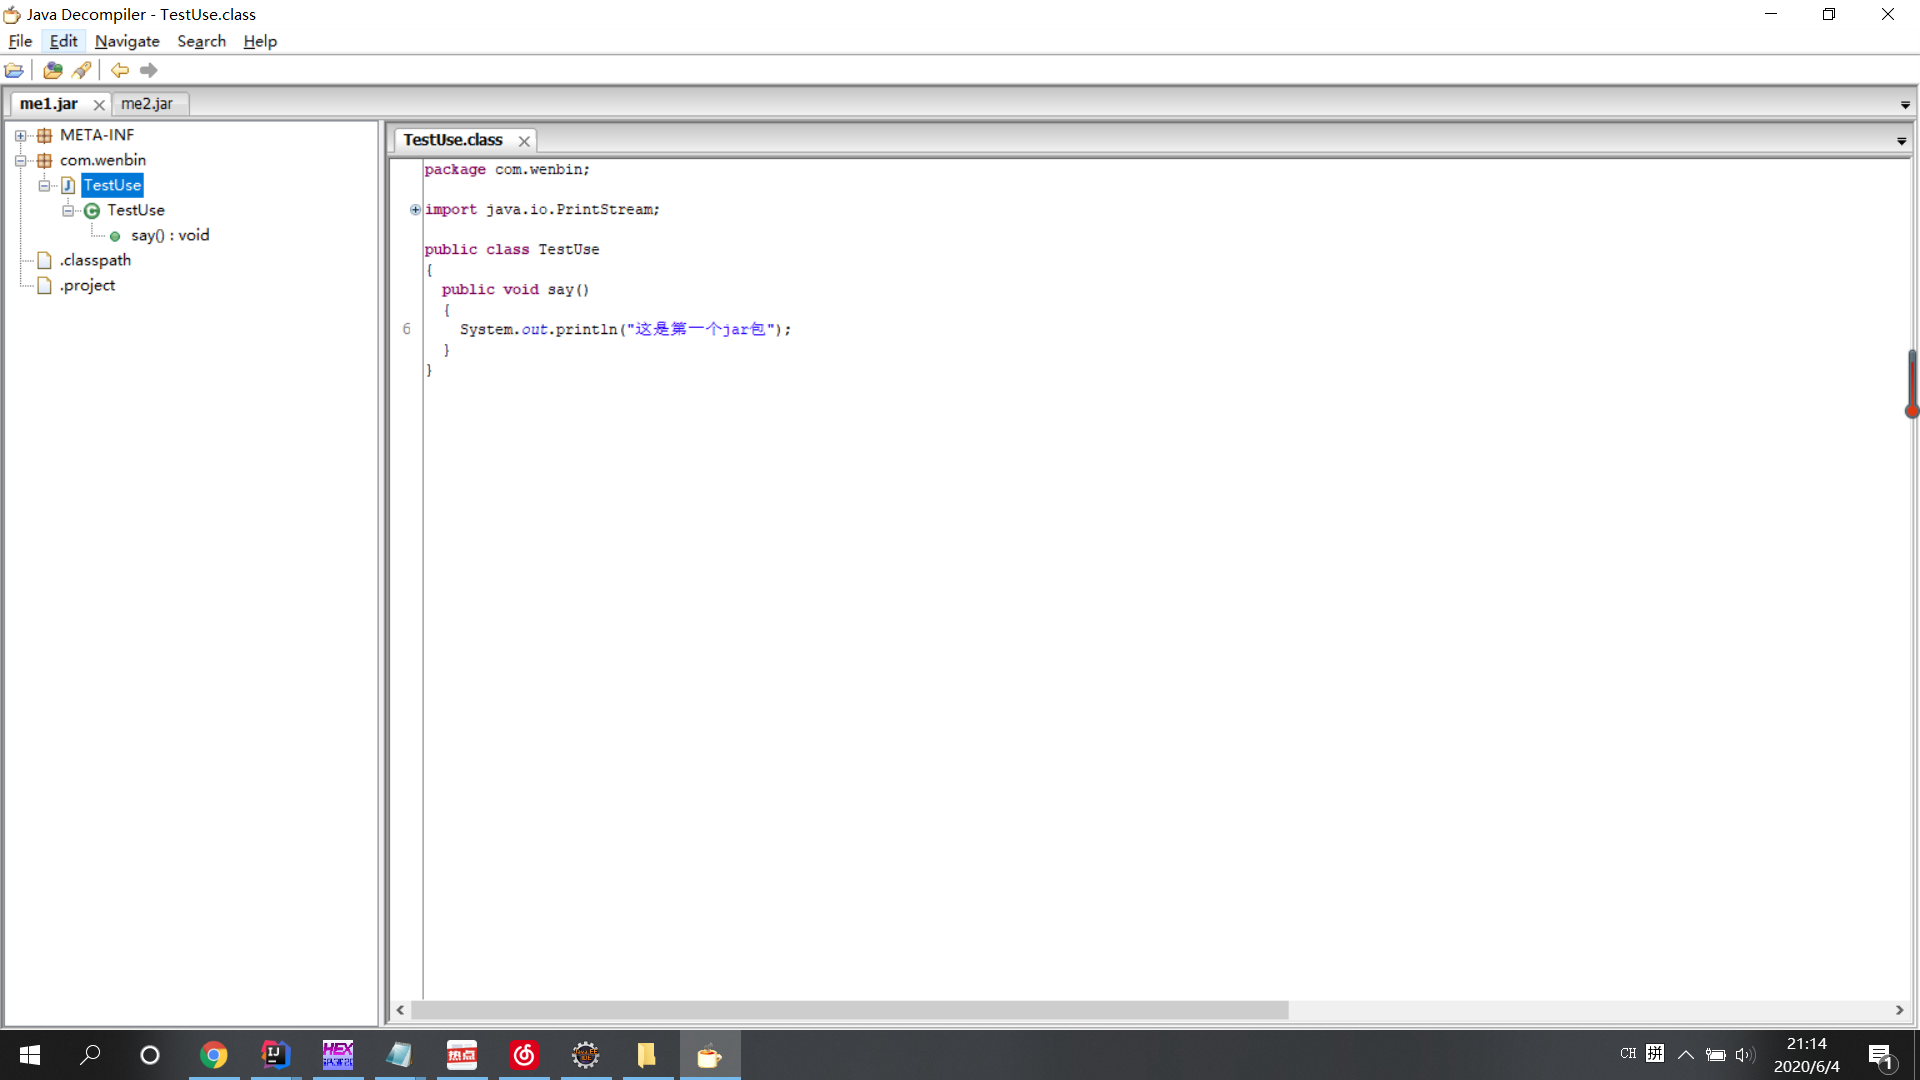The height and width of the screenshot is (1080, 1920).
Task: Close the TestUse.class editor tab
Action: [524, 141]
